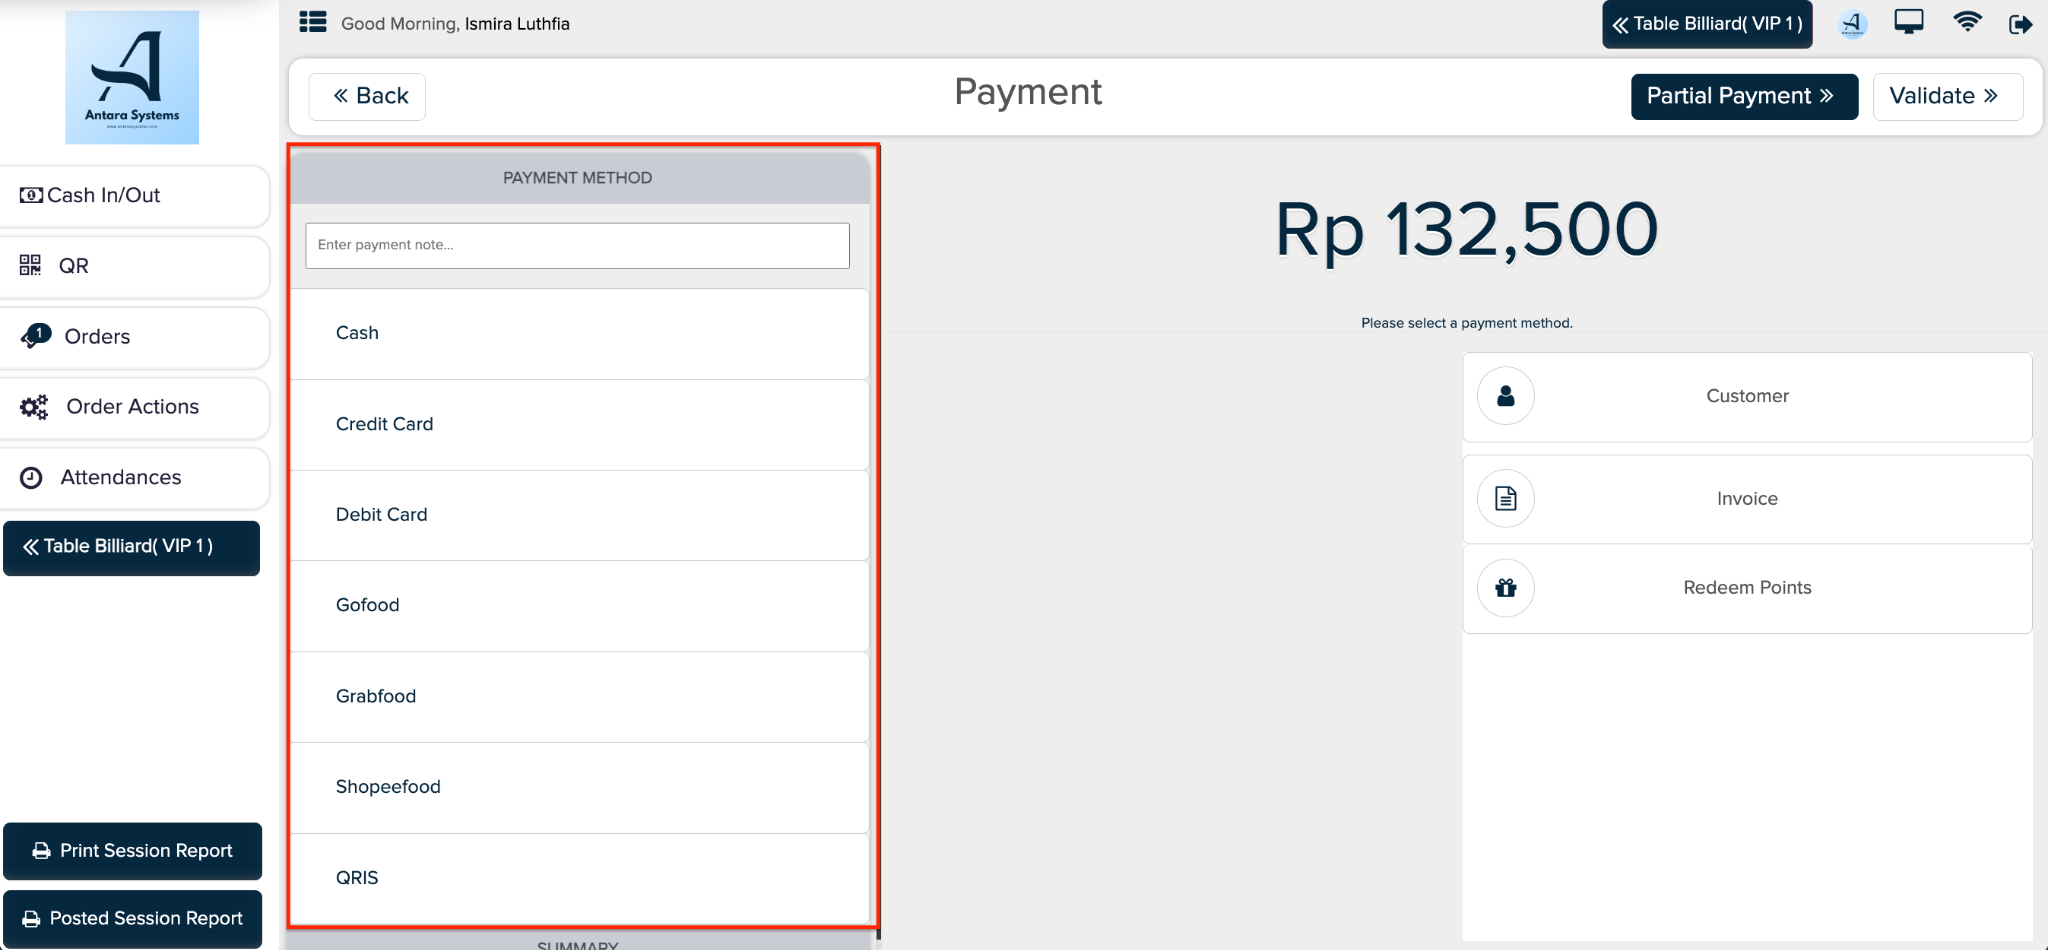This screenshot has height=950, width=2048.
Task: Open Order Actions in the sidebar
Action: 134,407
